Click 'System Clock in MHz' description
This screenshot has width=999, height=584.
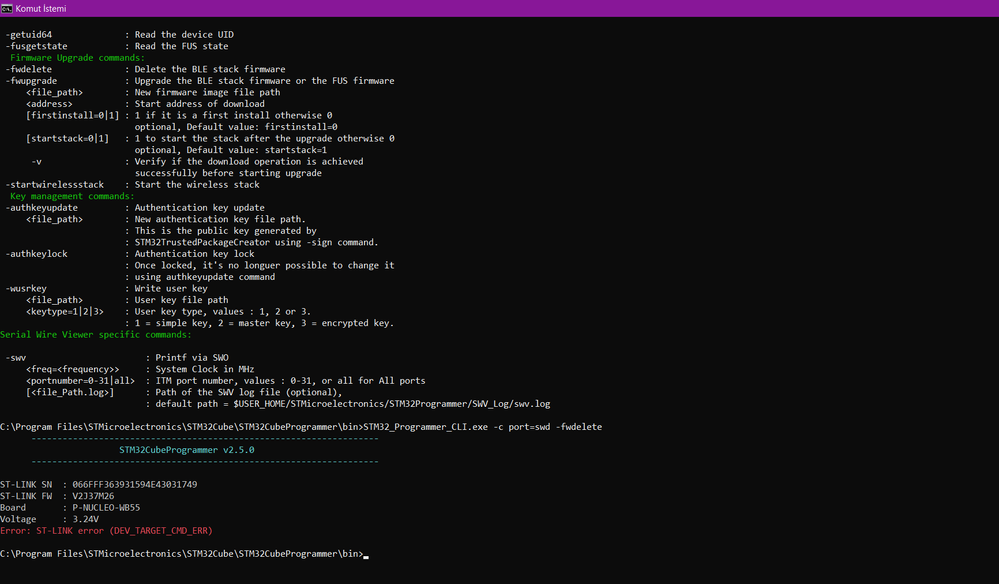point(205,369)
